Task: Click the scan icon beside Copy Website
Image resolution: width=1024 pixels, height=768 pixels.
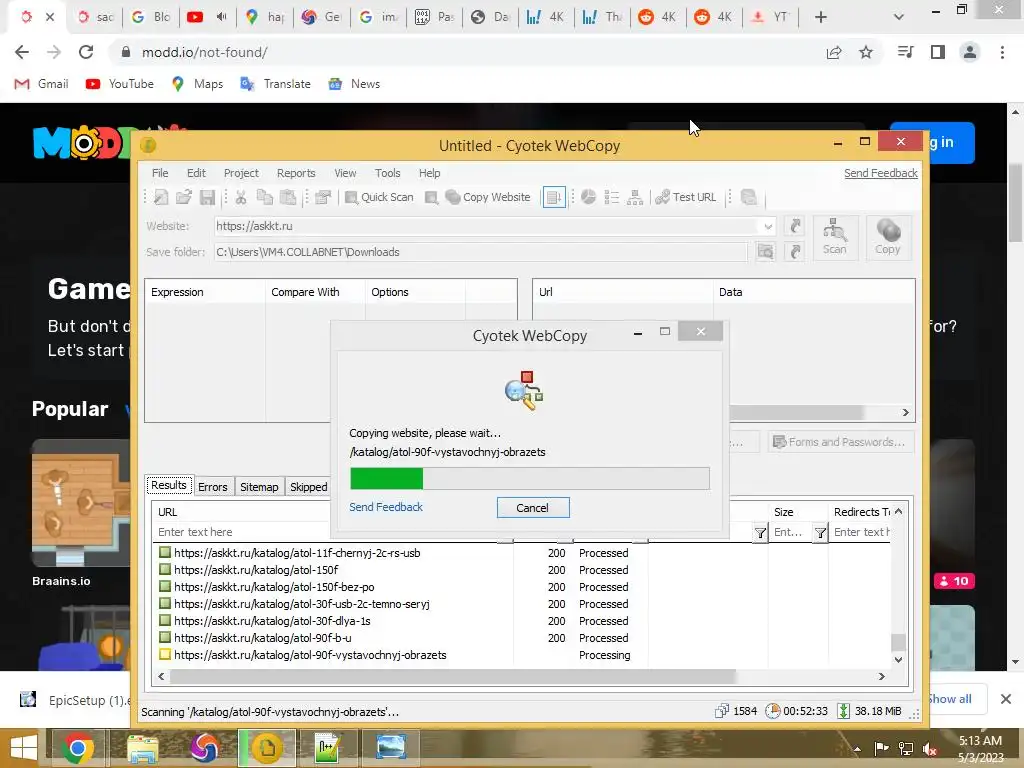Action: pos(431,197)
